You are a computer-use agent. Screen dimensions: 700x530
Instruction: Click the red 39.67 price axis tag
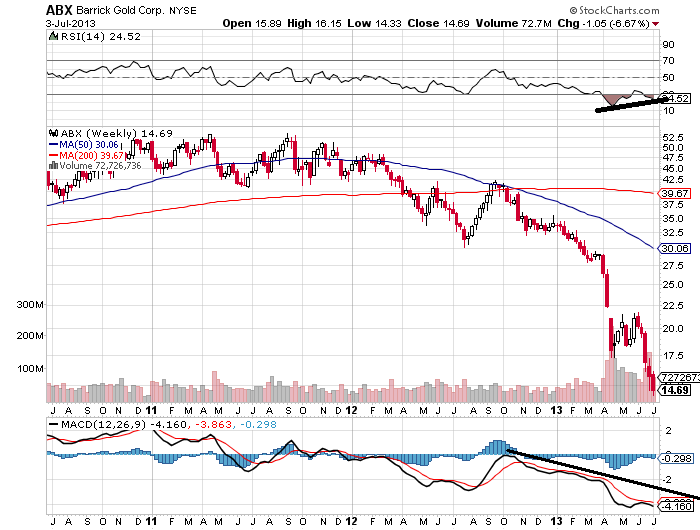pos(675,193)
